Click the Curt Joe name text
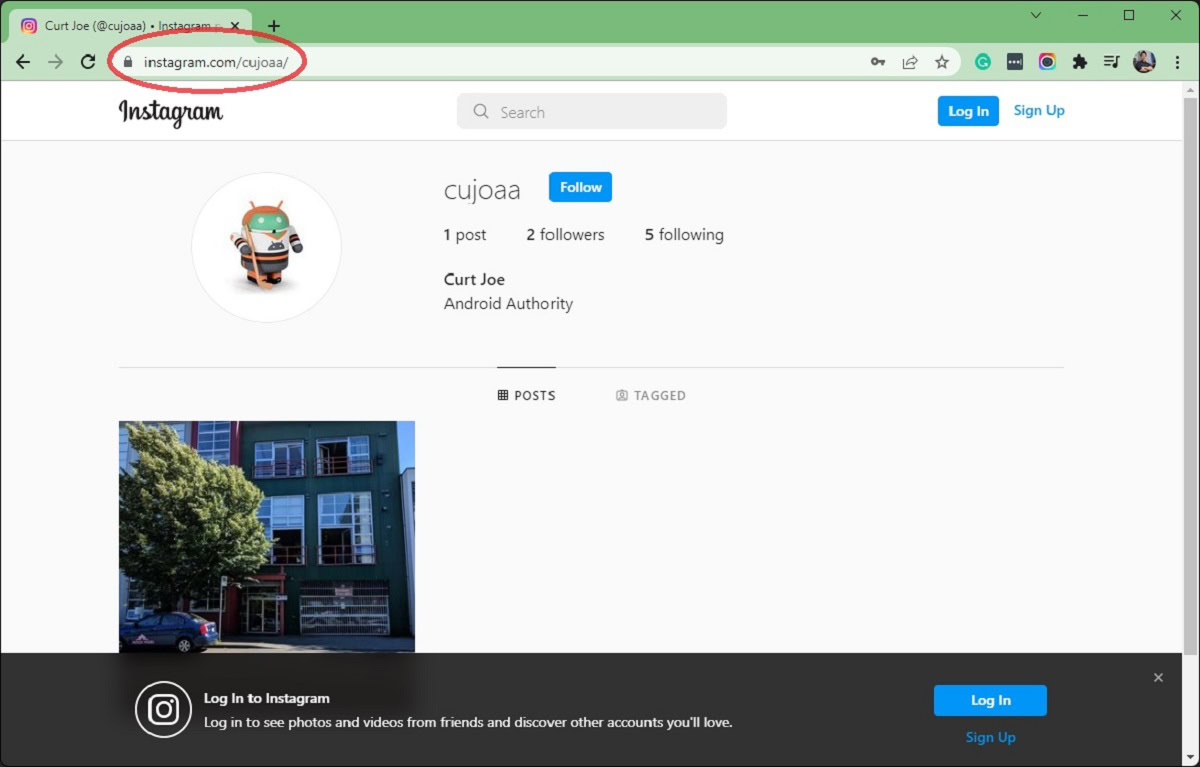 click(x=474, y=279)
